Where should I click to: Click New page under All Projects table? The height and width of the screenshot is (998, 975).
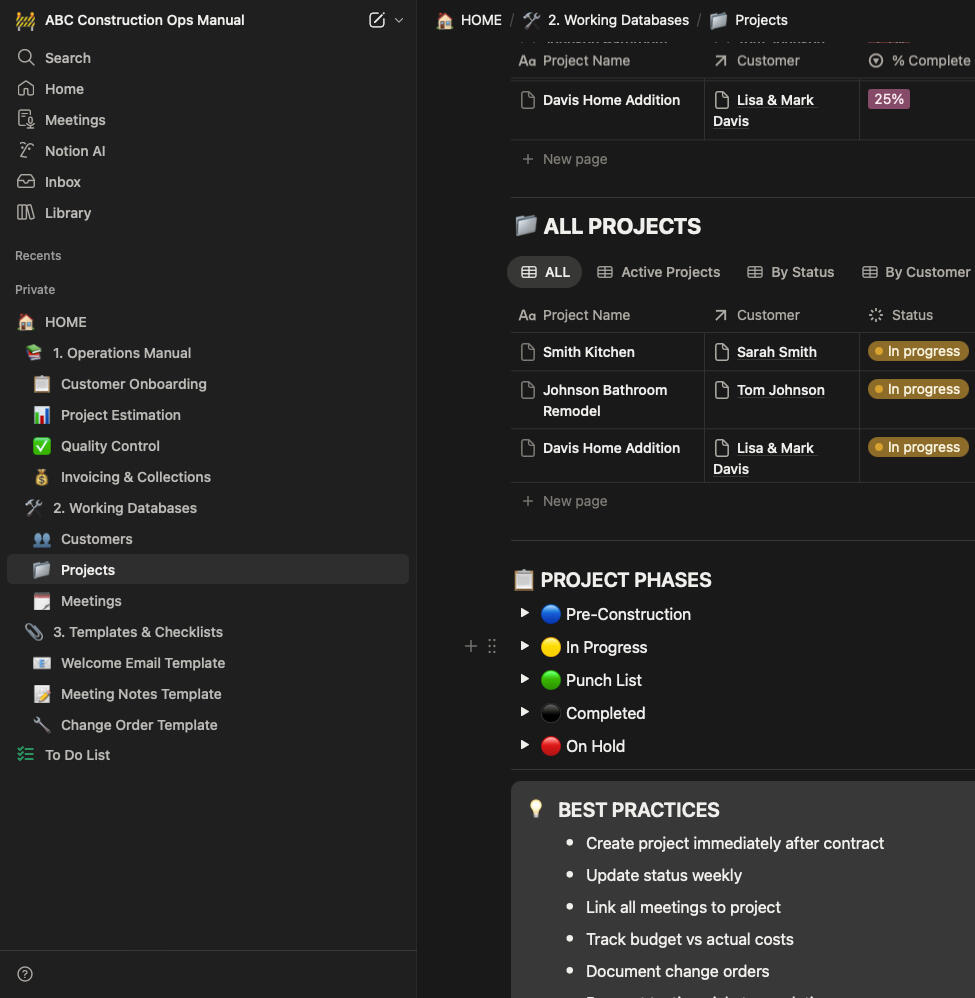pos(574,501)
